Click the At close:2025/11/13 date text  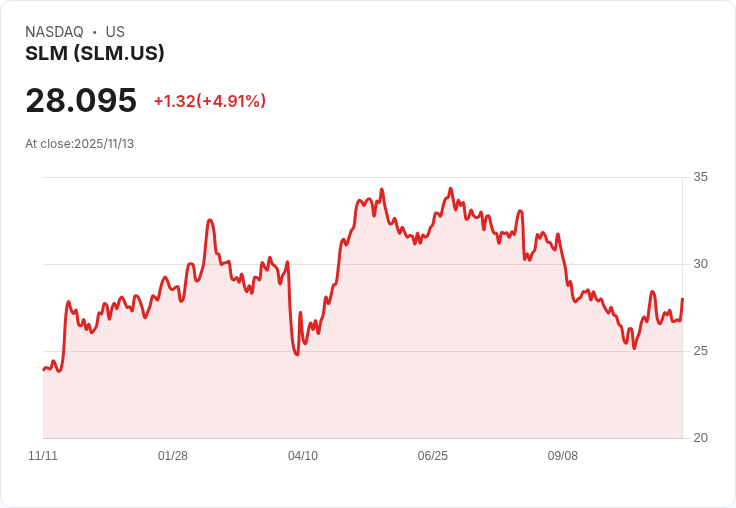(79, 144)
